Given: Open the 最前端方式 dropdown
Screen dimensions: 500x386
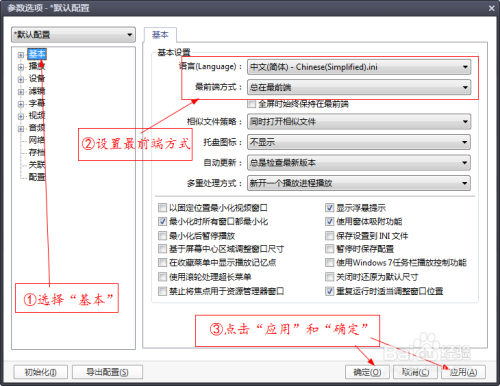Looking at the screenshot, I should coord(359,87).
